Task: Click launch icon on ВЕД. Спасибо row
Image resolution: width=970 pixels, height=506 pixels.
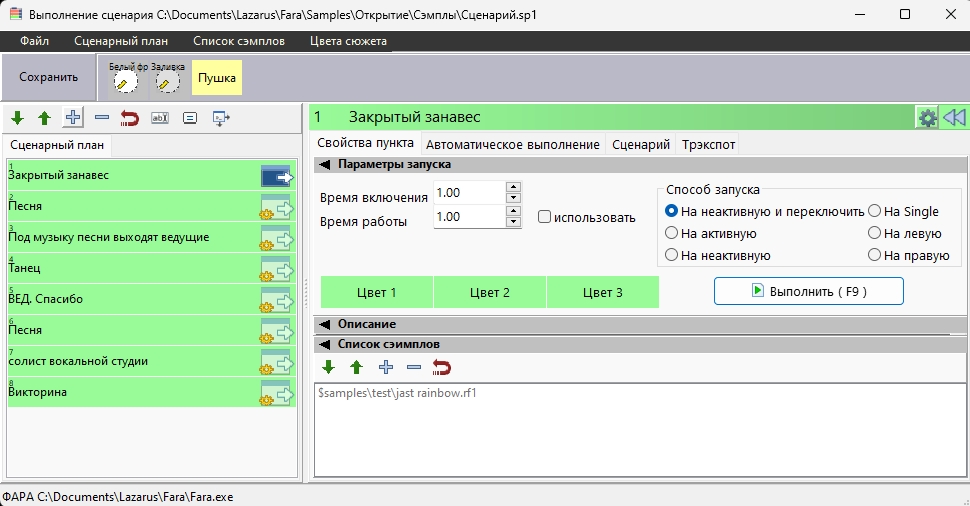Action: pos(277,300)
